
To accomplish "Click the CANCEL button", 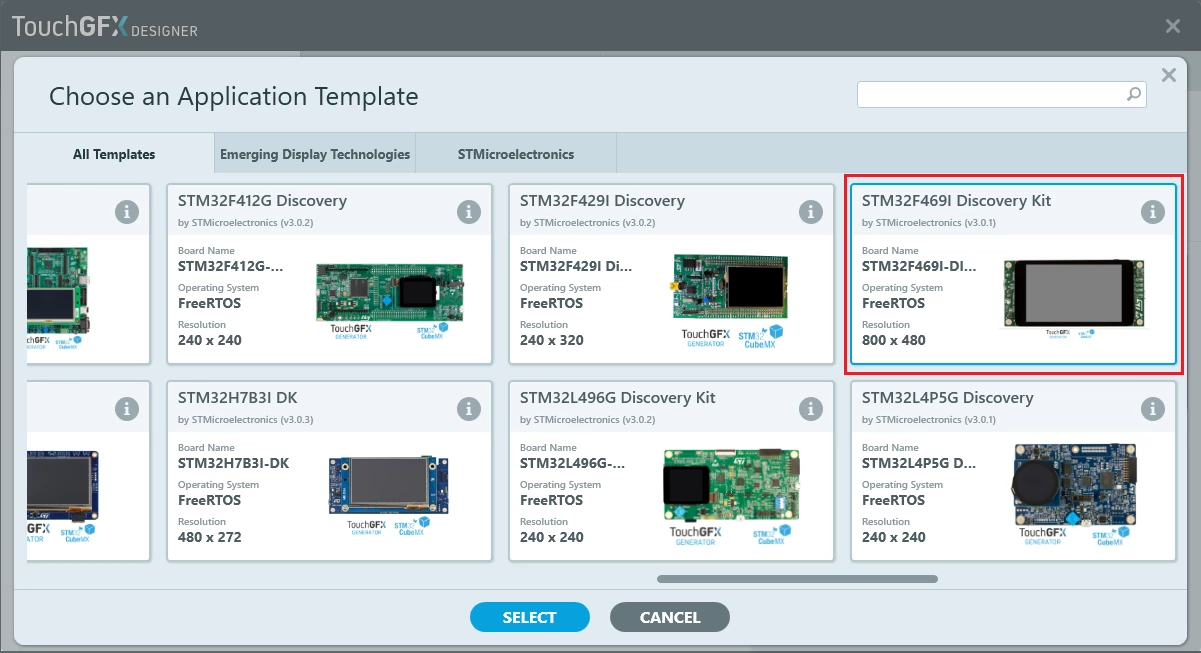I will (670, 617).
